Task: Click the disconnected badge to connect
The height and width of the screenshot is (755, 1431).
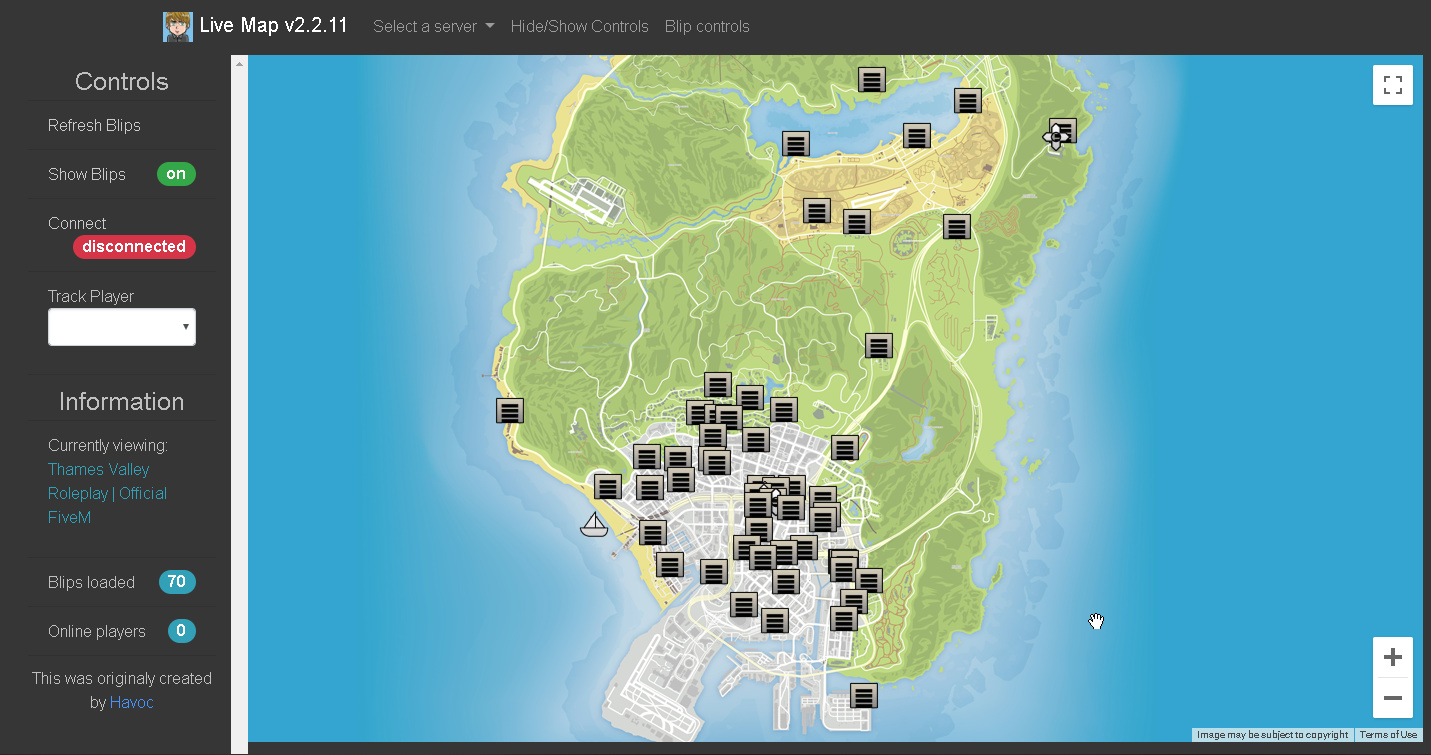Action: click(x=133, y=246)
